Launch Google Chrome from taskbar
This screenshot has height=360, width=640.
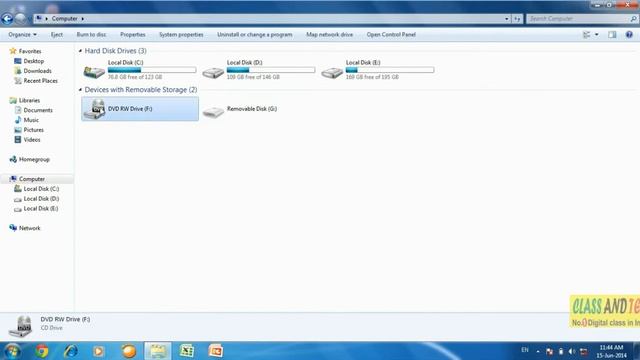[x=42, y=351]
